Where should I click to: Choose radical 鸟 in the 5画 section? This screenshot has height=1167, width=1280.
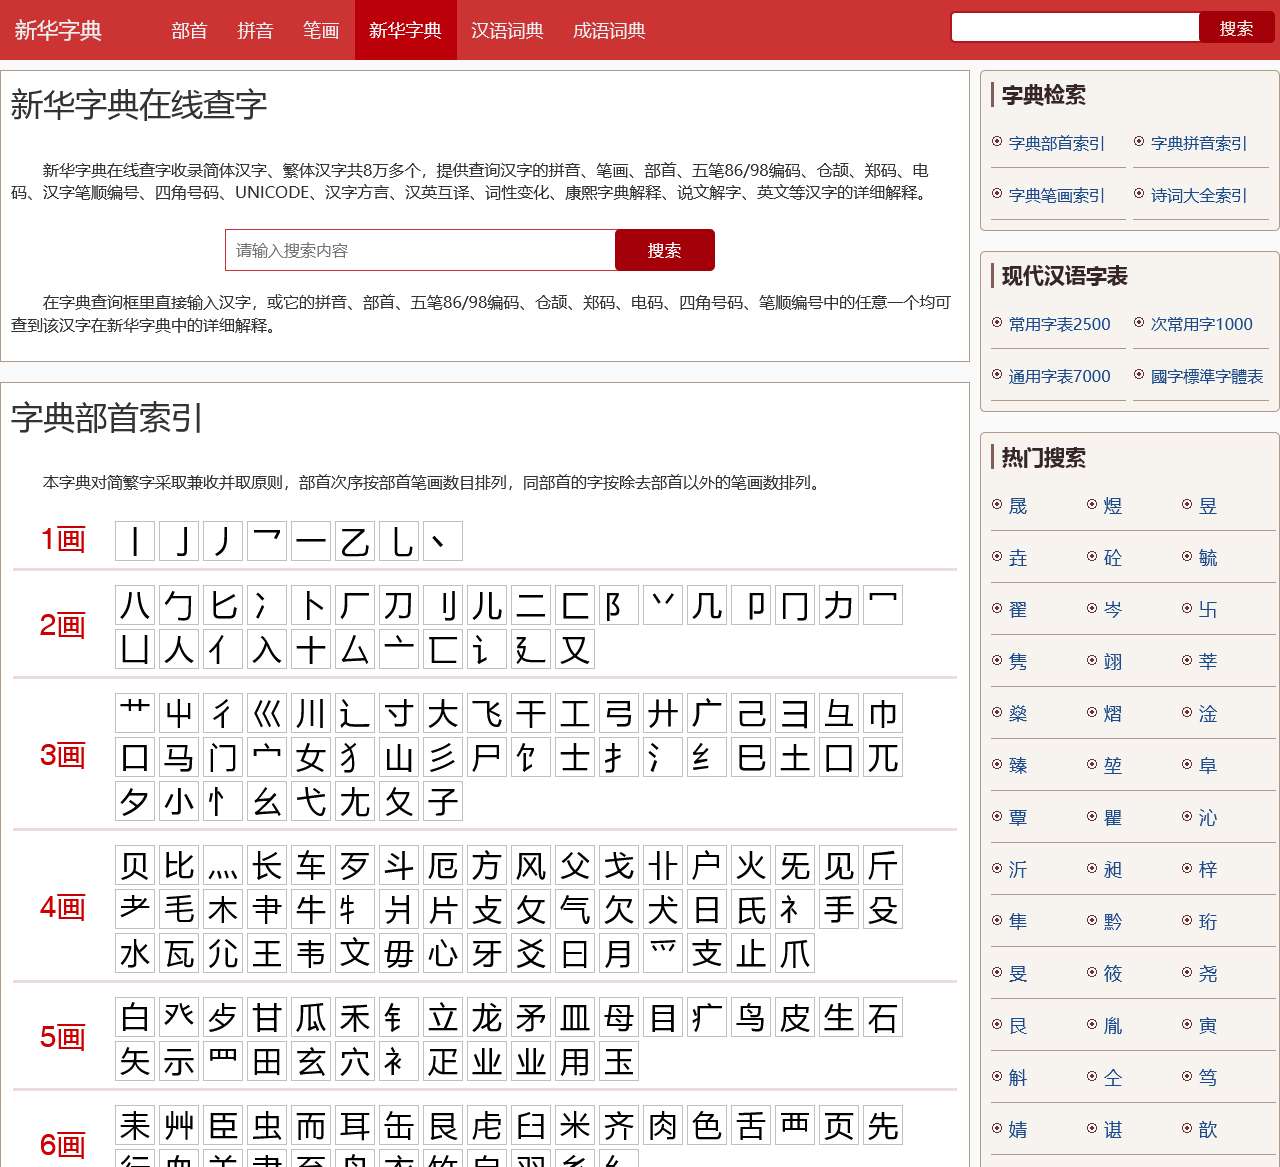click(x=751, y=1017)
